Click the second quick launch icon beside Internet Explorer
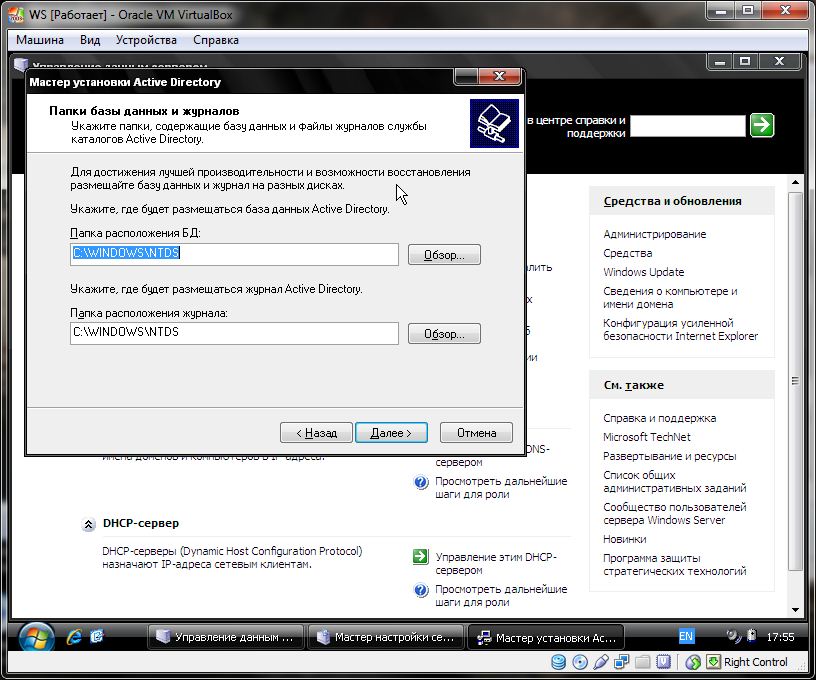Viewport: 816px width, 680px height. pos(97,637)
